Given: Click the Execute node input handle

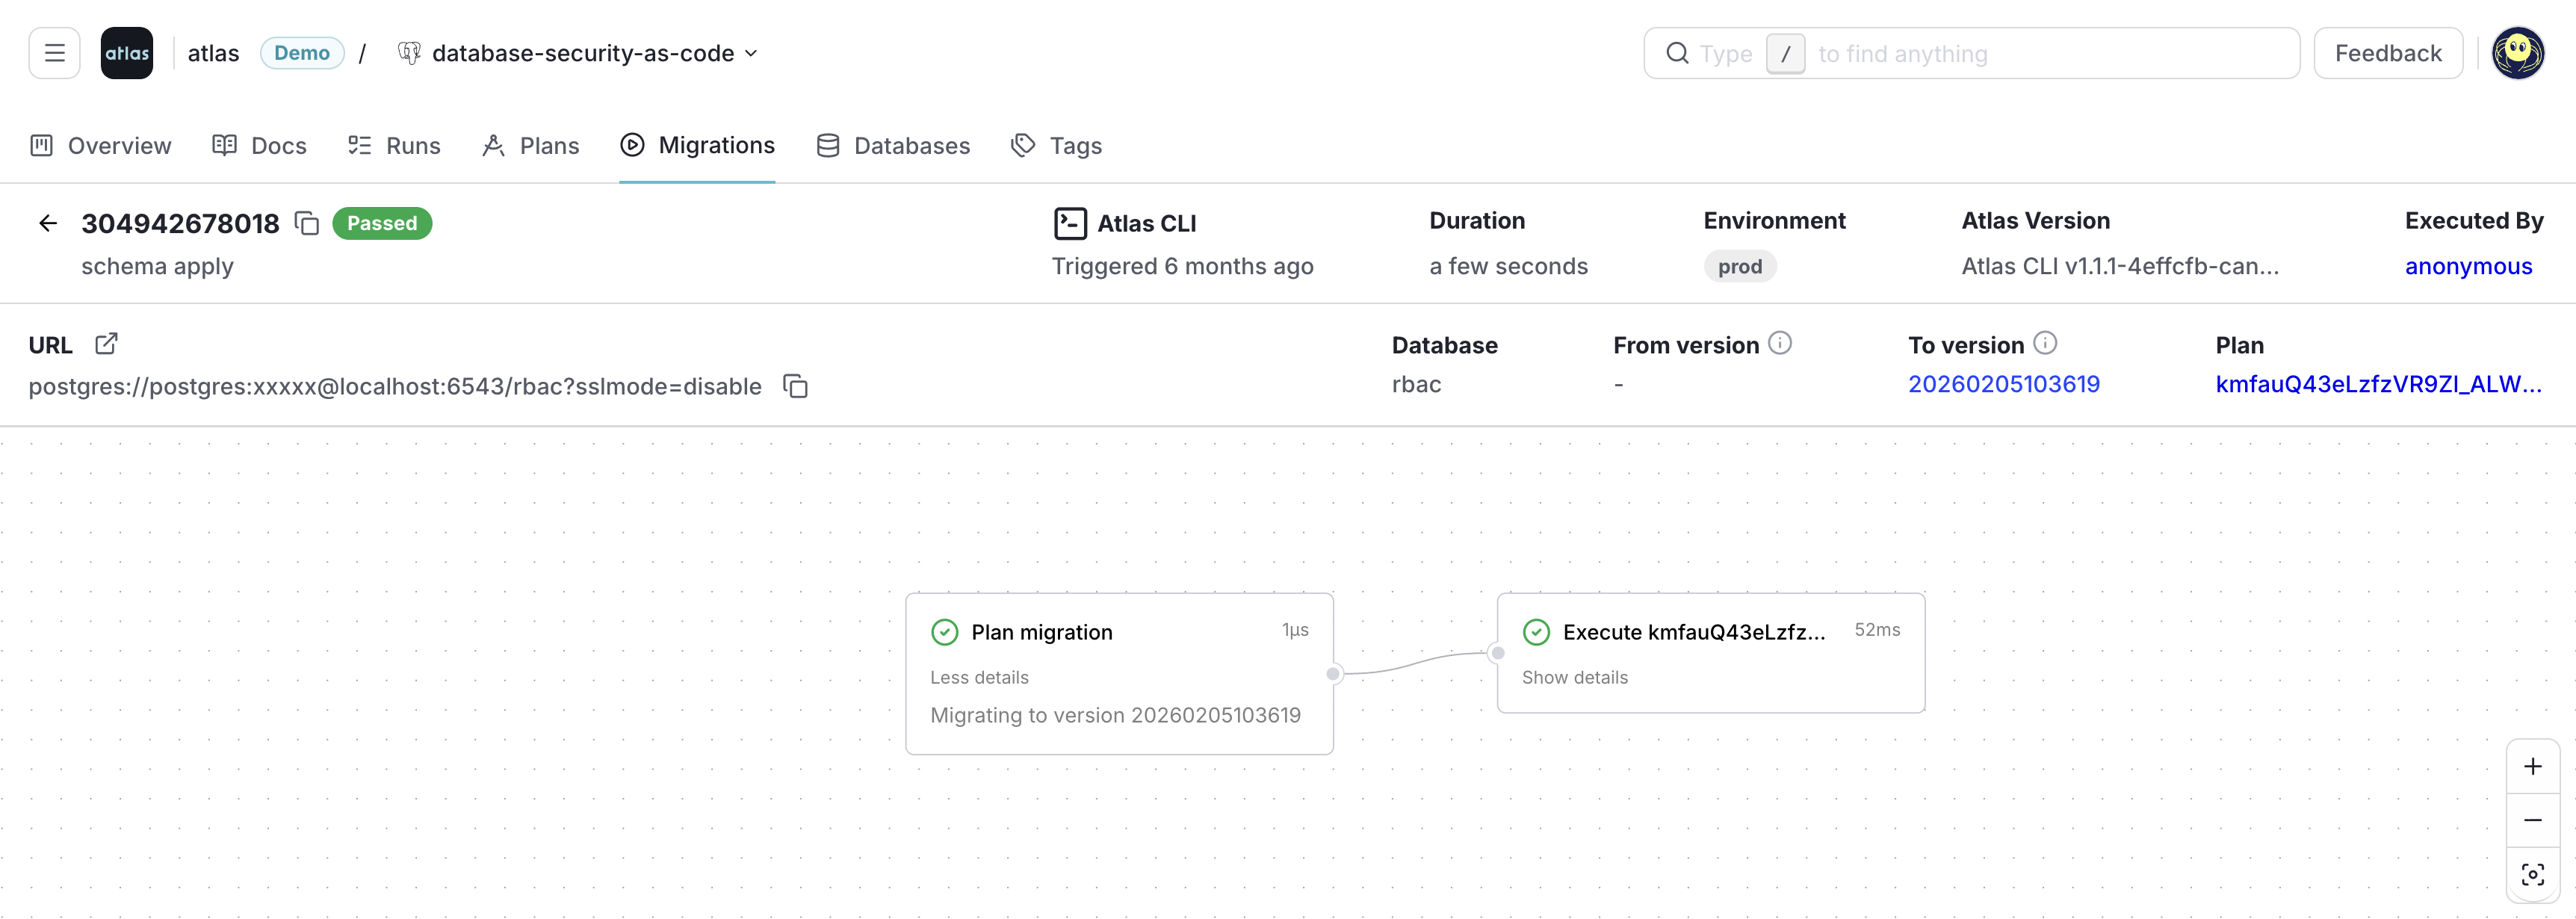Looking at the screenshot, I should tap(1498, 653).
